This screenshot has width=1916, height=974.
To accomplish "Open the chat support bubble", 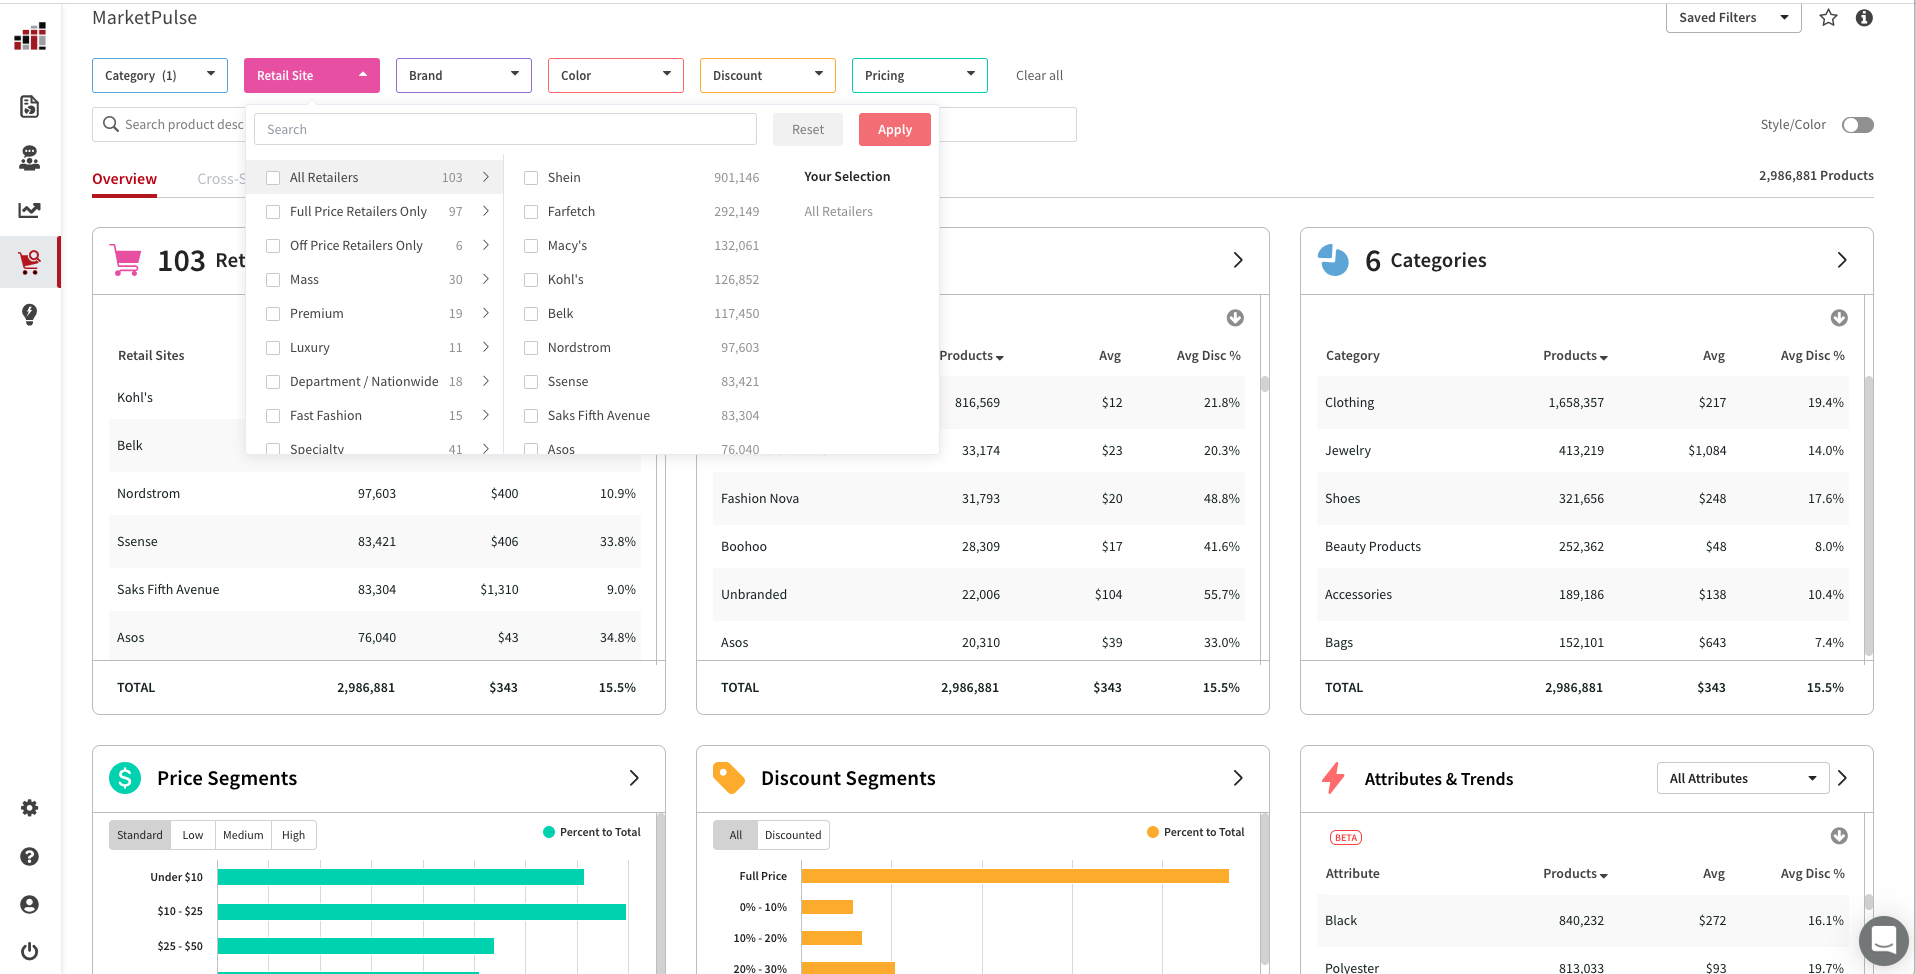I will point(1884,941).
